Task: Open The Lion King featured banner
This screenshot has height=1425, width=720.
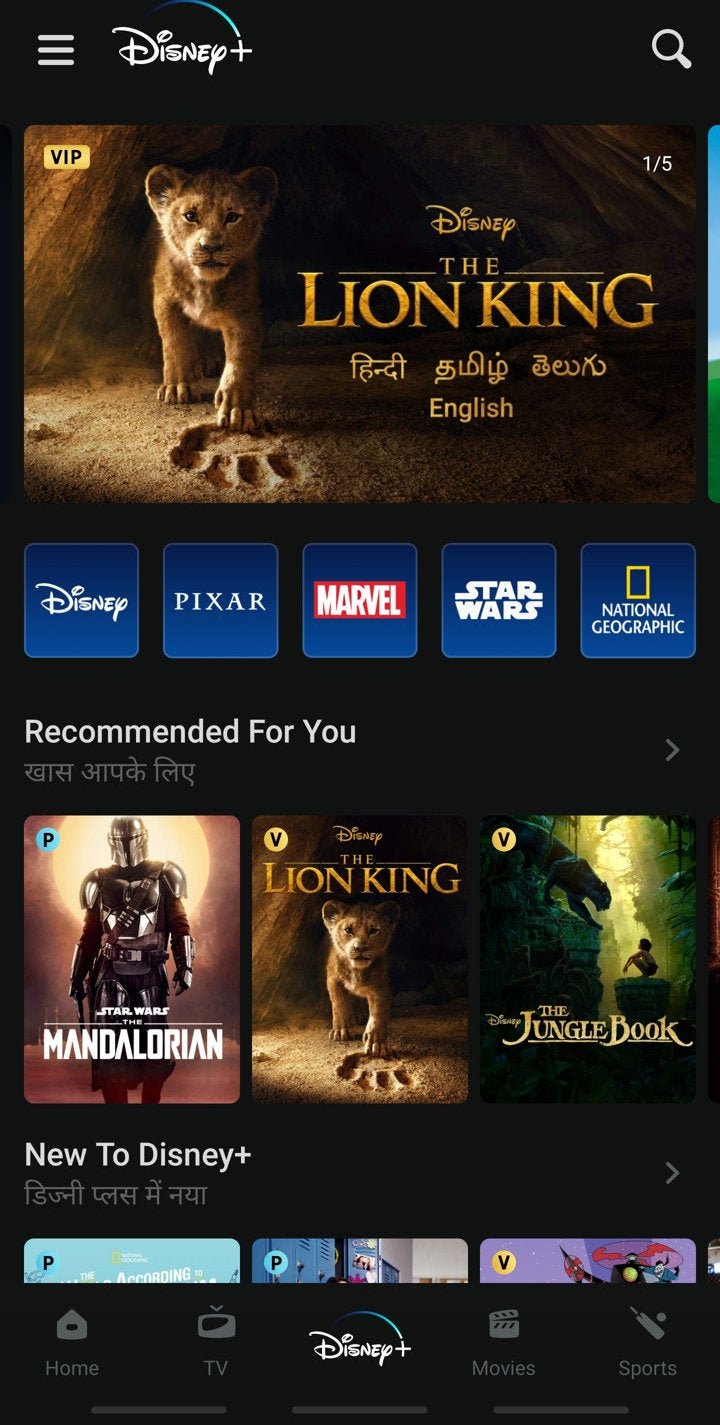Action: (360, 313)
